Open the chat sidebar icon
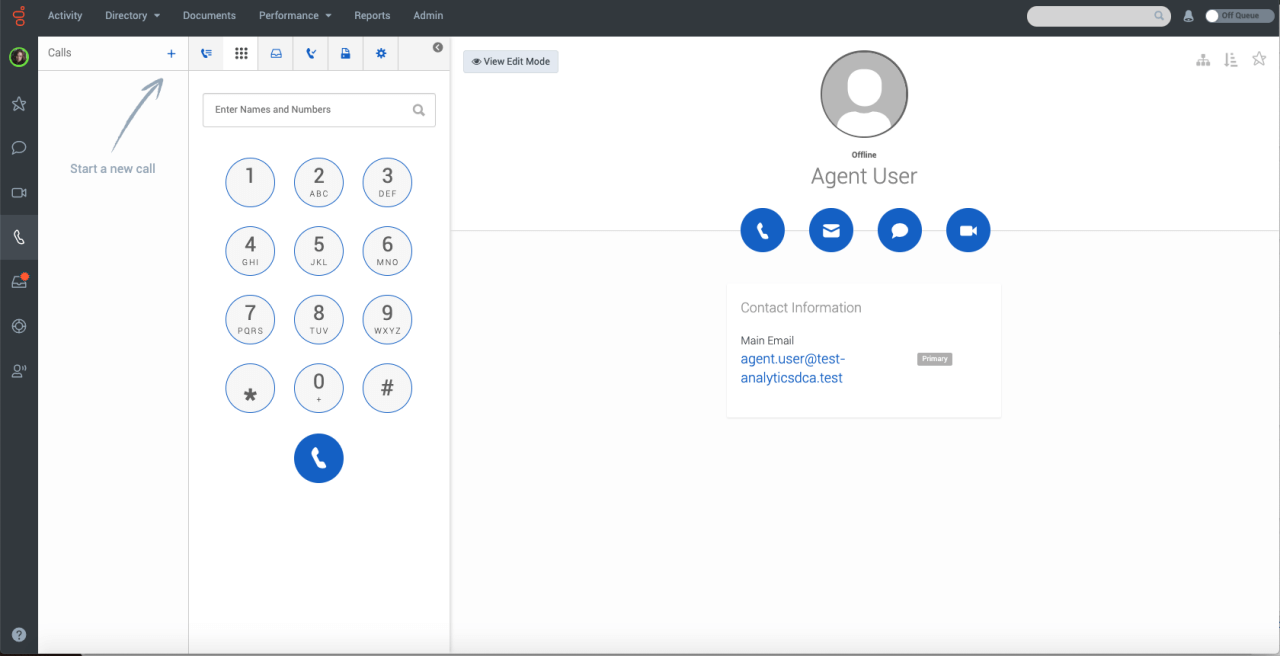The height and width of the screenshot is (656, 1280). pyautogui.click(x=18, y=148)
